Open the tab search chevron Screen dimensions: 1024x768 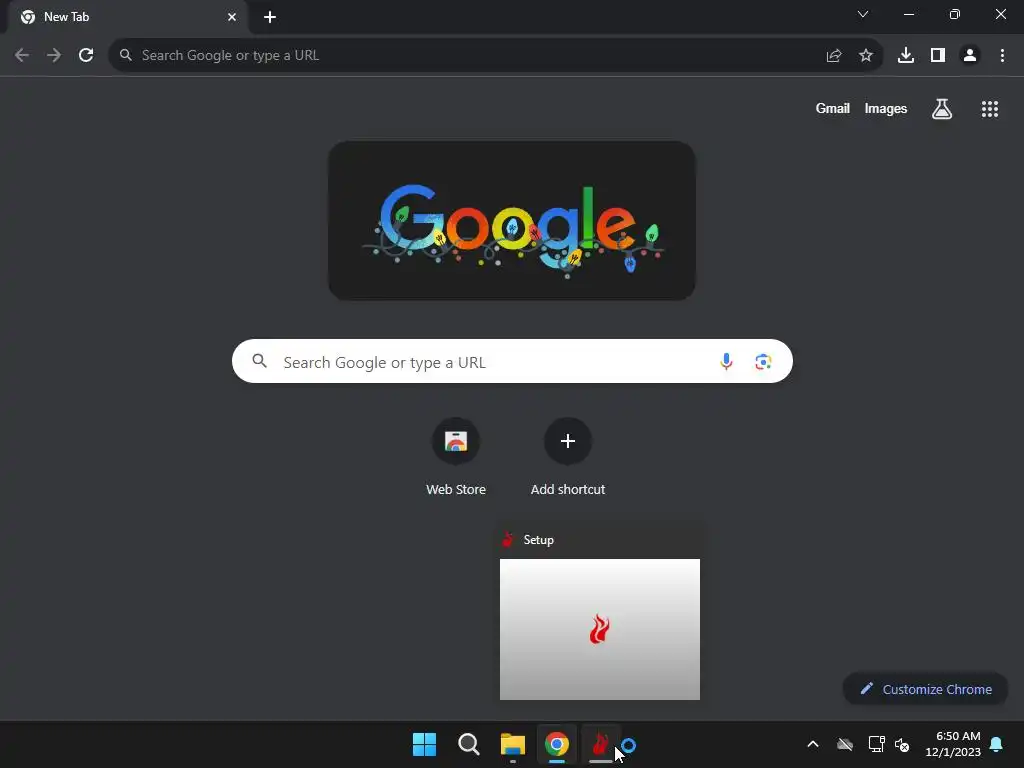863,14
